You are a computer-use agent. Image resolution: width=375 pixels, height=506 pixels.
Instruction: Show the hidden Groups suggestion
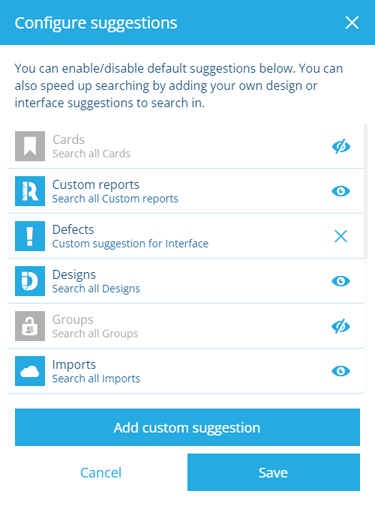[341, 326]
